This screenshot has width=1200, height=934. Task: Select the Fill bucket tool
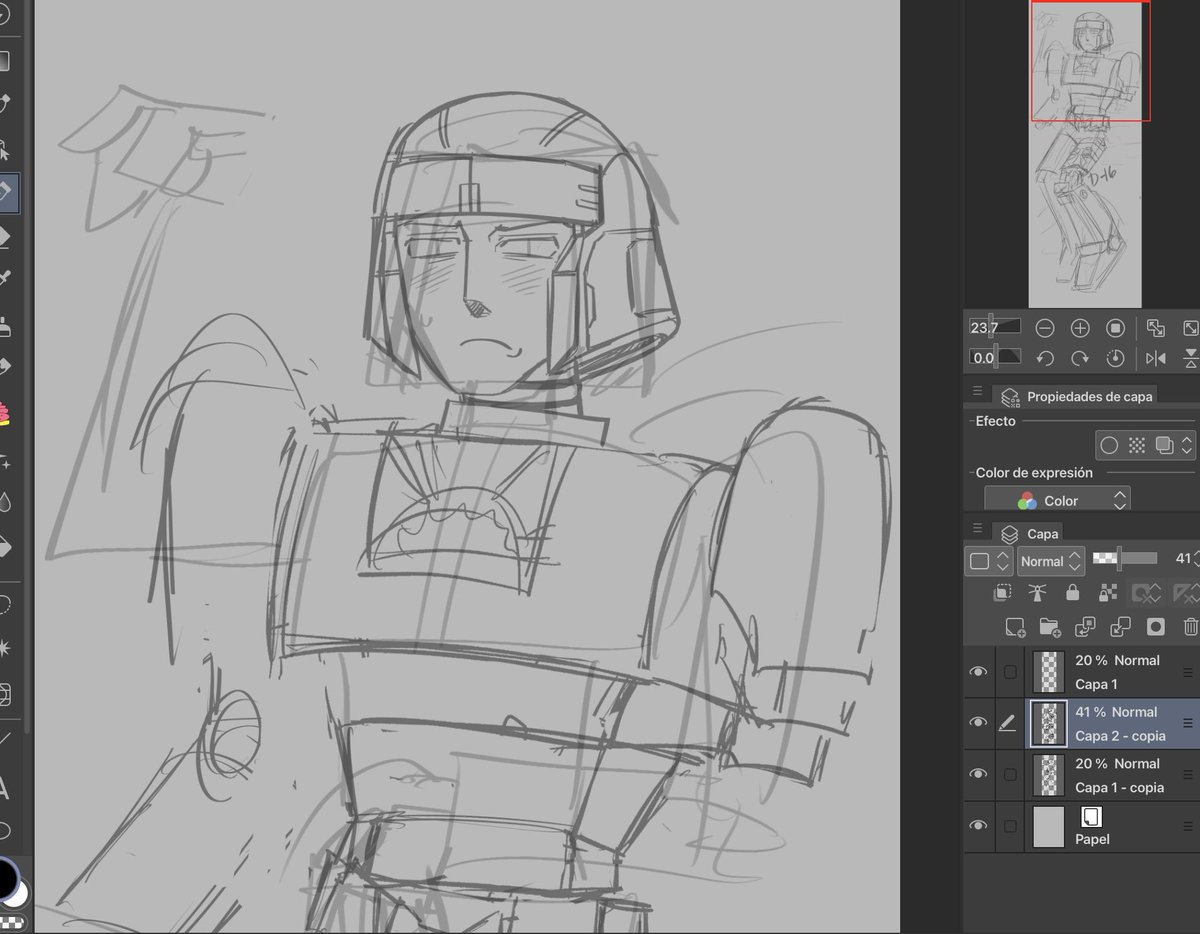click(x=5, y=547)
